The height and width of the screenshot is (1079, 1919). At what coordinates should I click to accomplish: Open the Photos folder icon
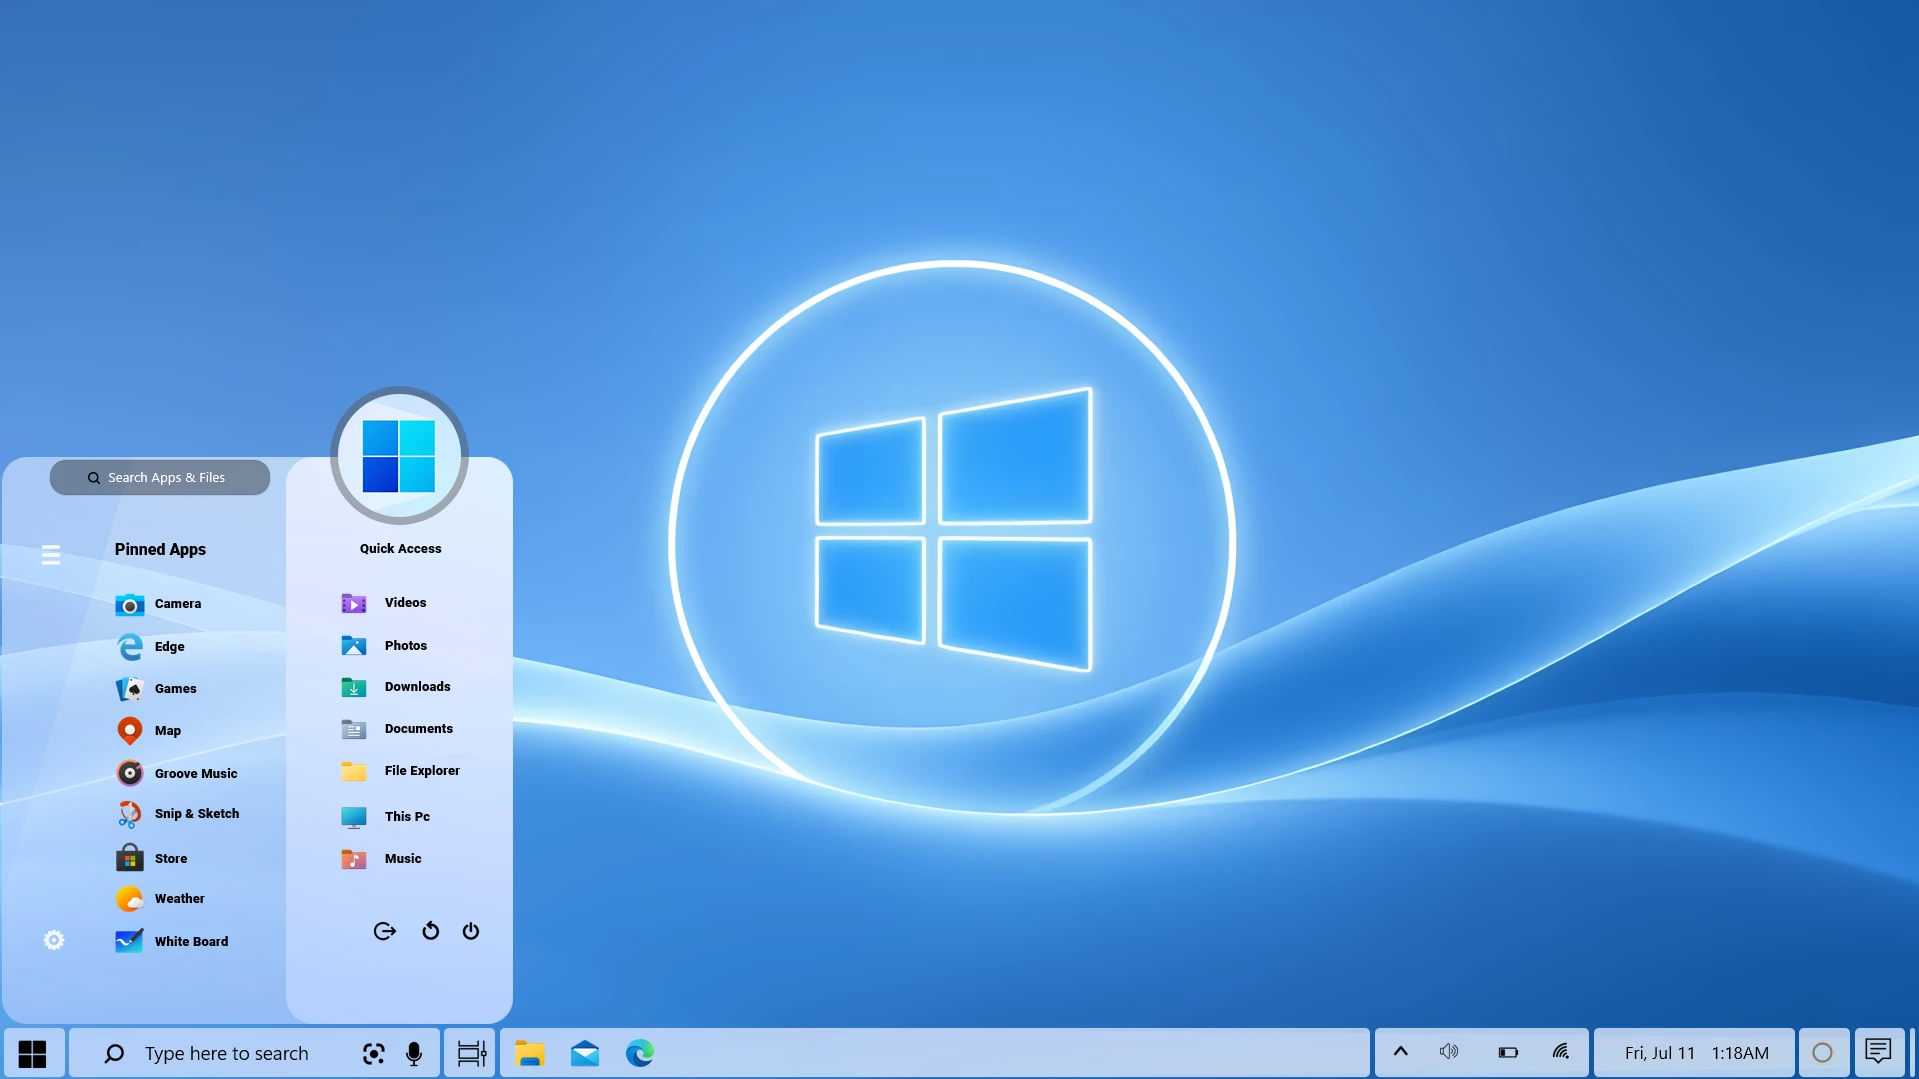click(x=354, y=645)
